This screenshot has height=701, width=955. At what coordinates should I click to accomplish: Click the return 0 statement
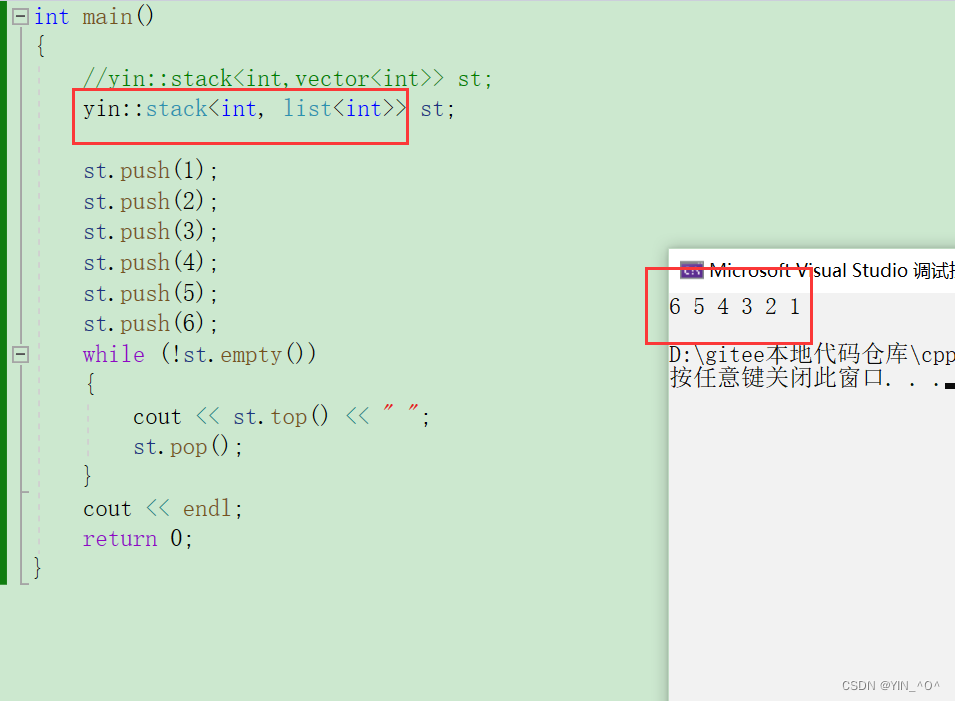138,539
